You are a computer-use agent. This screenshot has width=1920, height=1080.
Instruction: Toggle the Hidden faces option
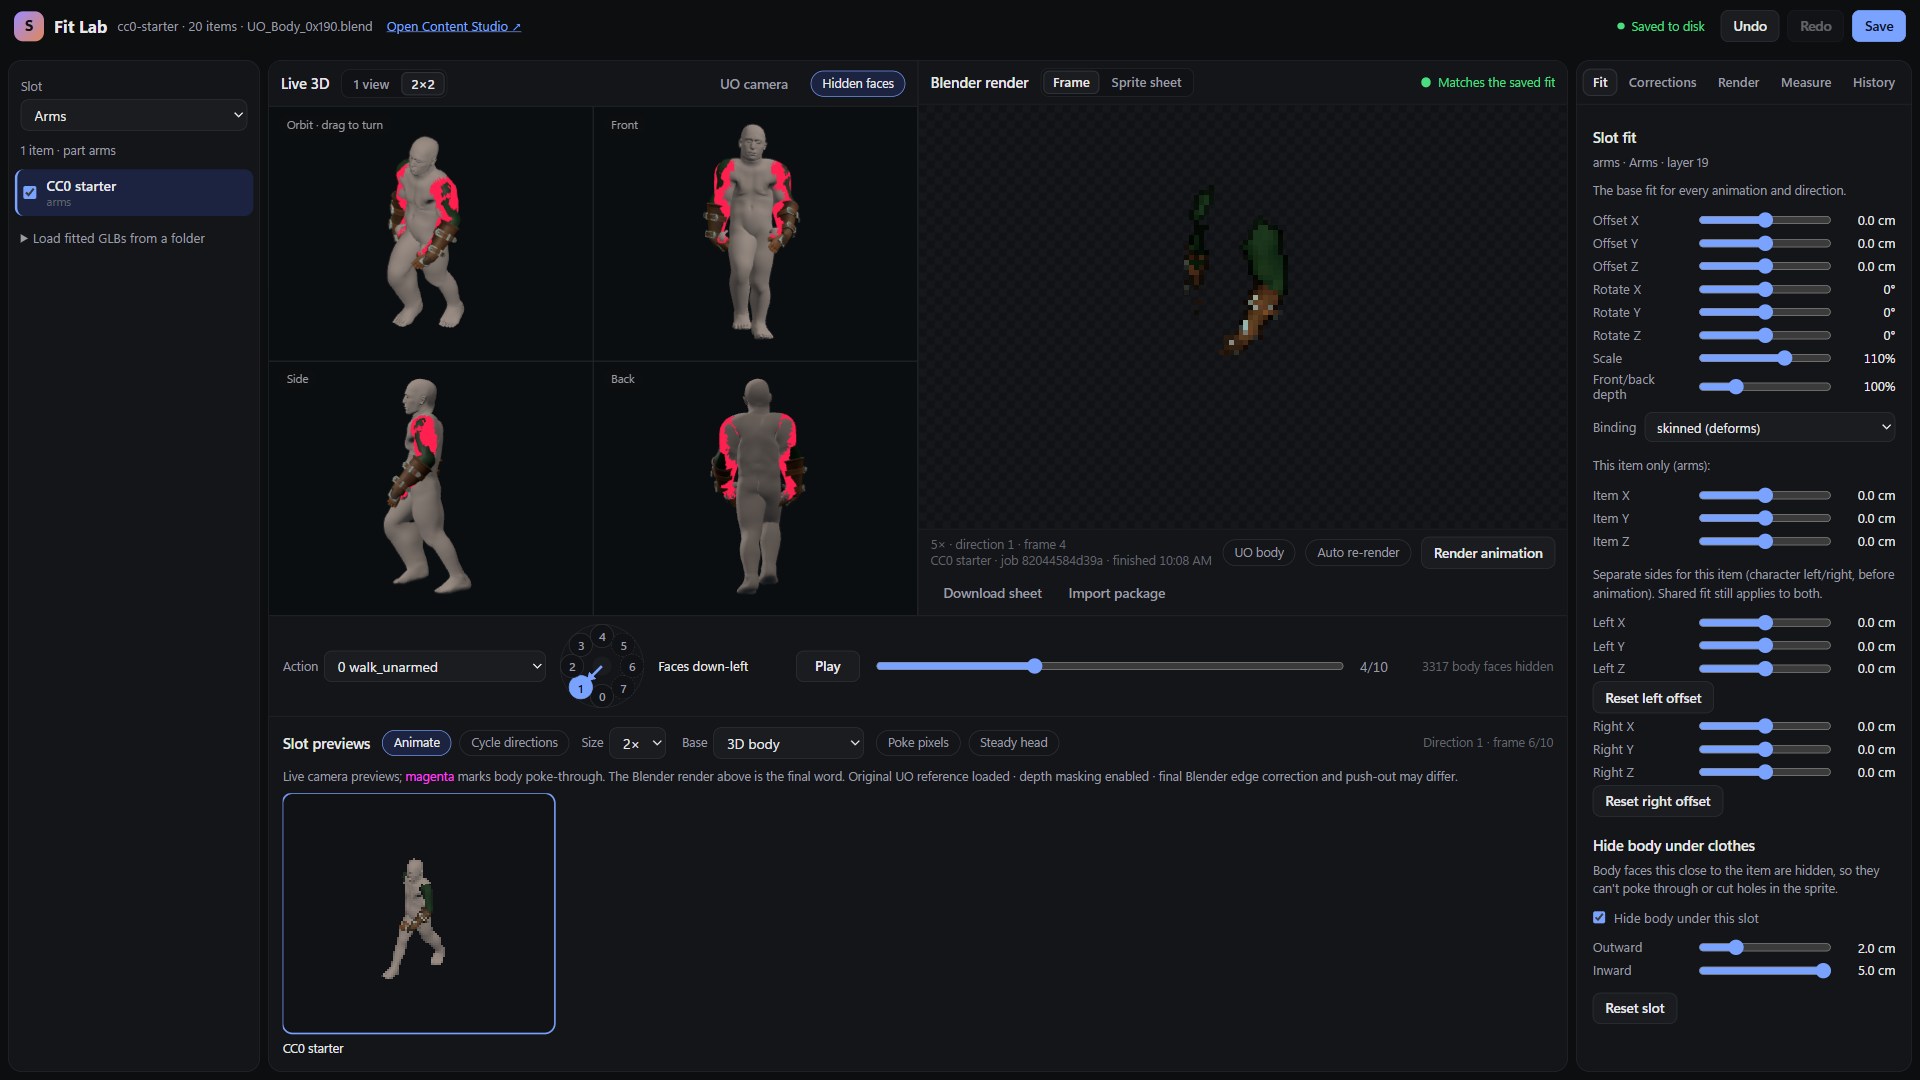pos(858,84)
